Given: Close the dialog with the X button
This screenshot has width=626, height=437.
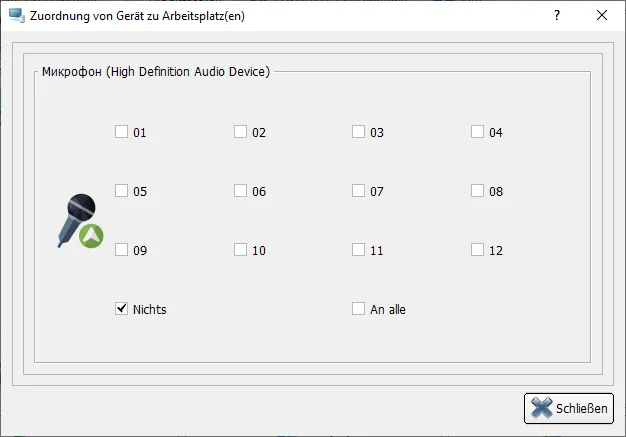Looking at the screenshot, I should point(601,15).
